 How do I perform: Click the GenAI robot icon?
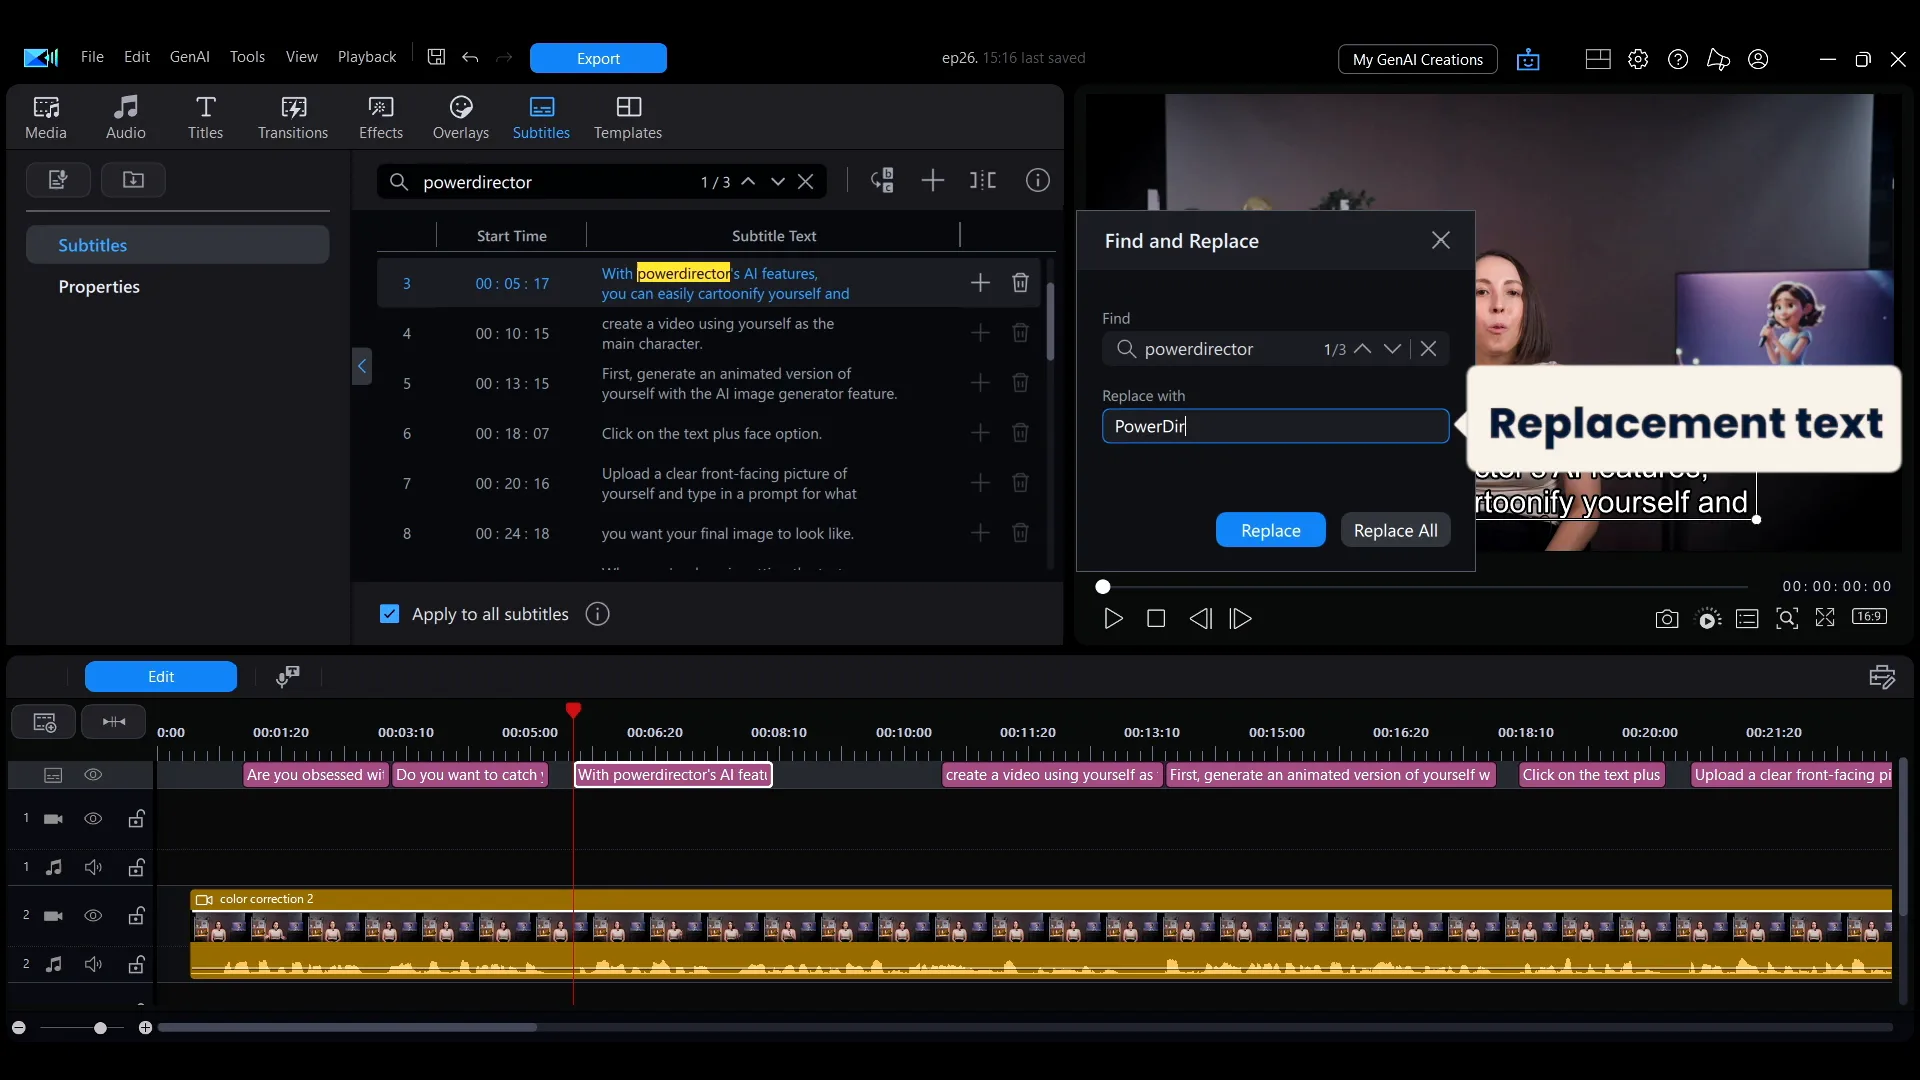click(1528, 60)
